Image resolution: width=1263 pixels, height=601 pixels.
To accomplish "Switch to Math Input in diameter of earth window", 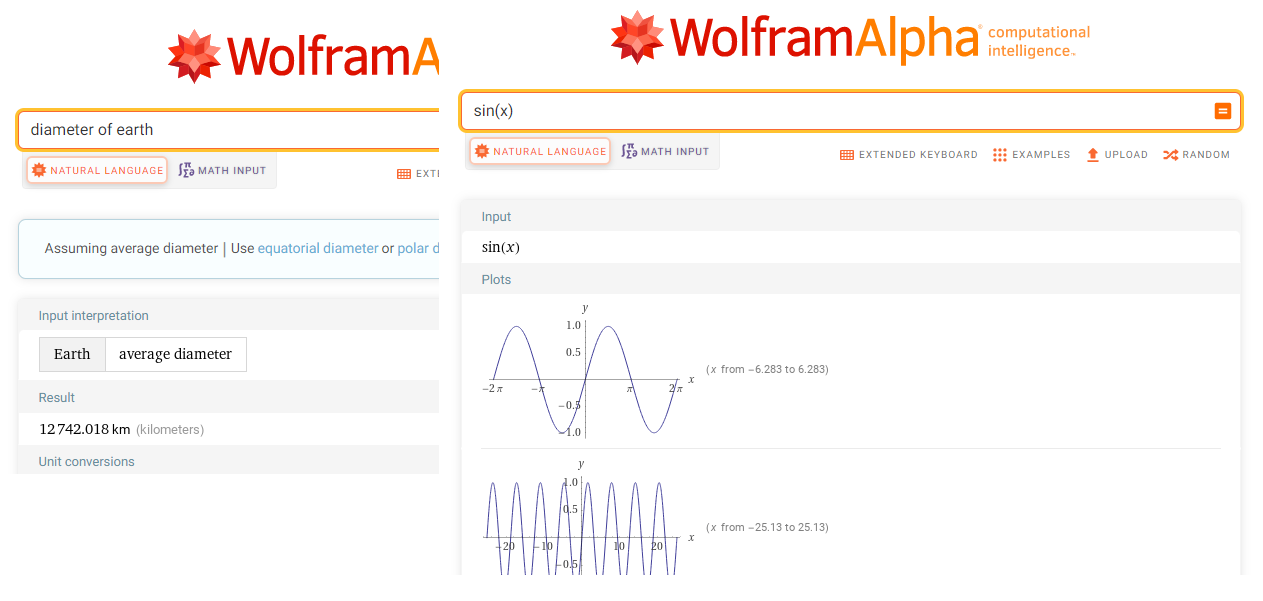I will (x=222, y=171).
